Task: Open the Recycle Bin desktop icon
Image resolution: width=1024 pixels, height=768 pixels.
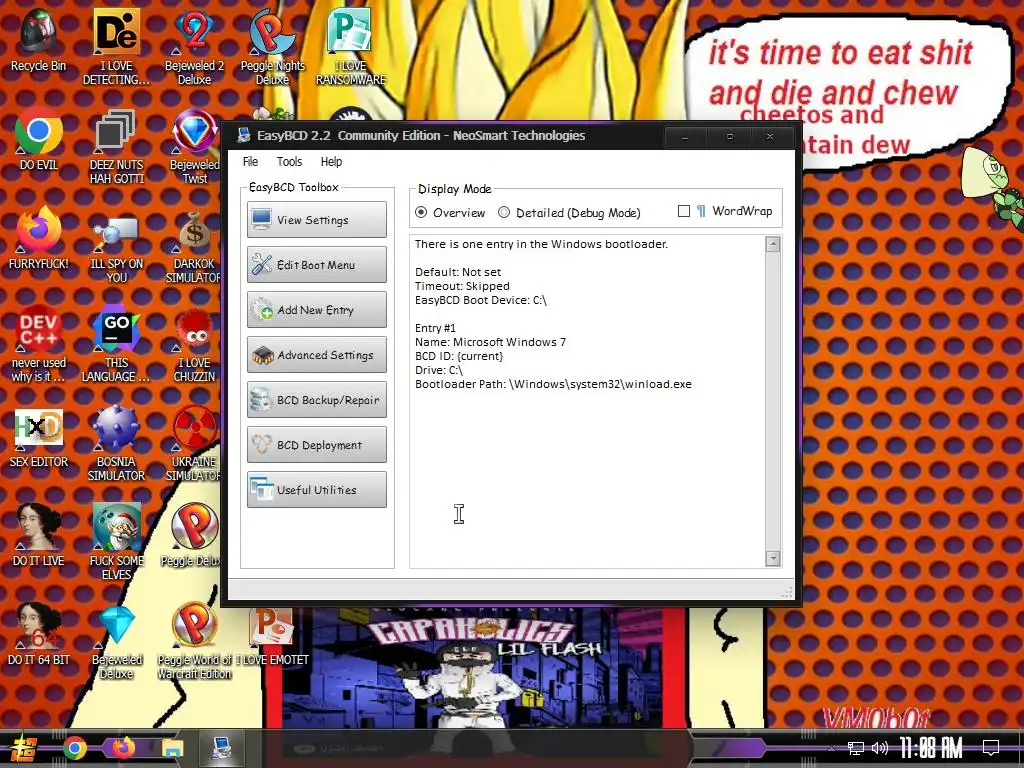Action: click(38, 40)
